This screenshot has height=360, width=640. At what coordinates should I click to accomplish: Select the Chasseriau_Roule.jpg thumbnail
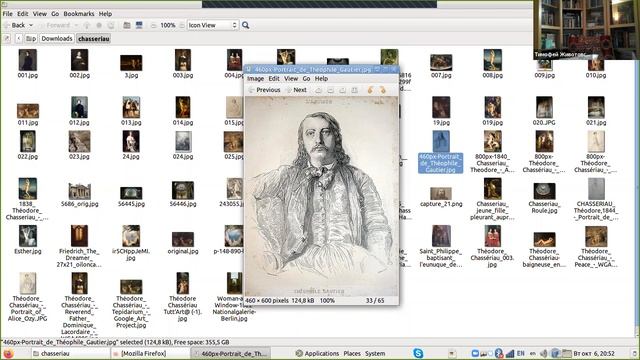pyautogui.click(x=544, y=191)
